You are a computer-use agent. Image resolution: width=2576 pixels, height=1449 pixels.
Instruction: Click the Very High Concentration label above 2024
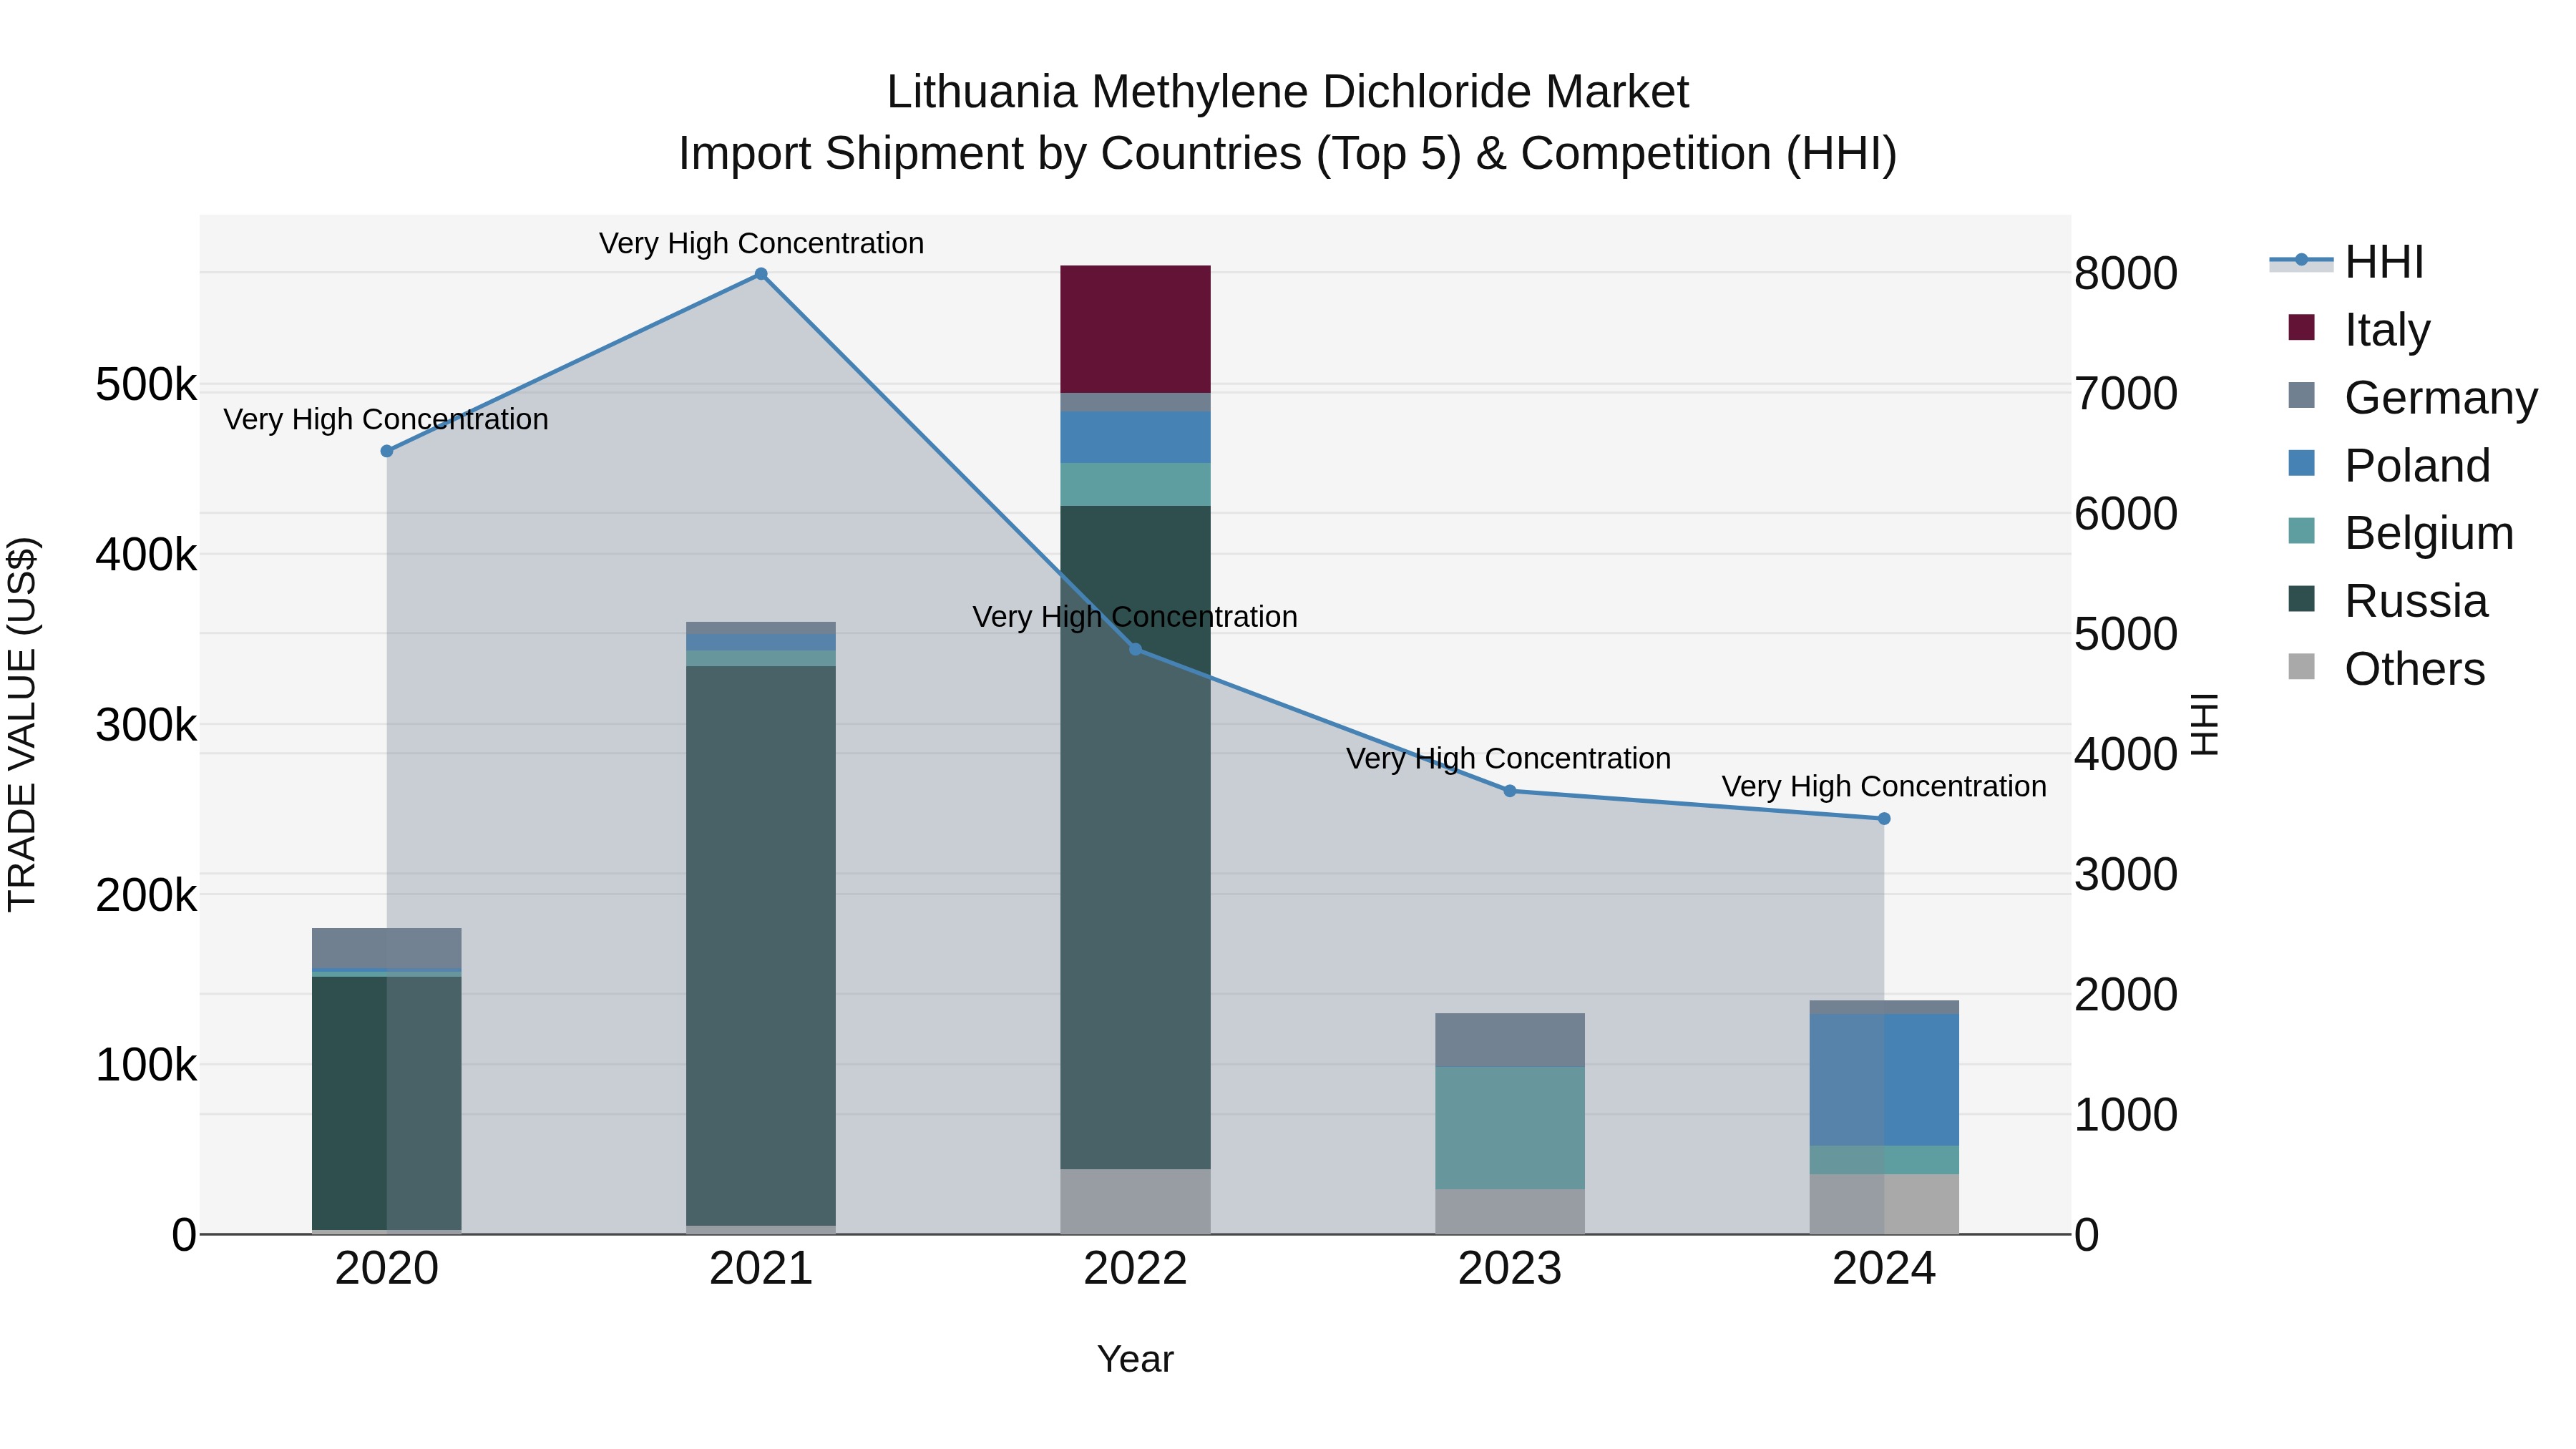(1884, 787)
